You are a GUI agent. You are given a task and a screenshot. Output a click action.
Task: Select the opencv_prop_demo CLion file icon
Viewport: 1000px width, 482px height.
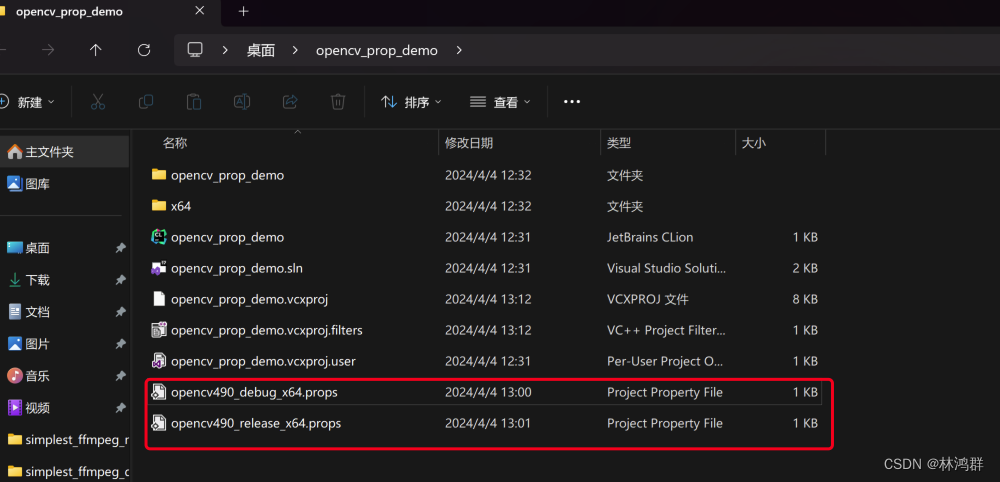click(x=159, y=237)
